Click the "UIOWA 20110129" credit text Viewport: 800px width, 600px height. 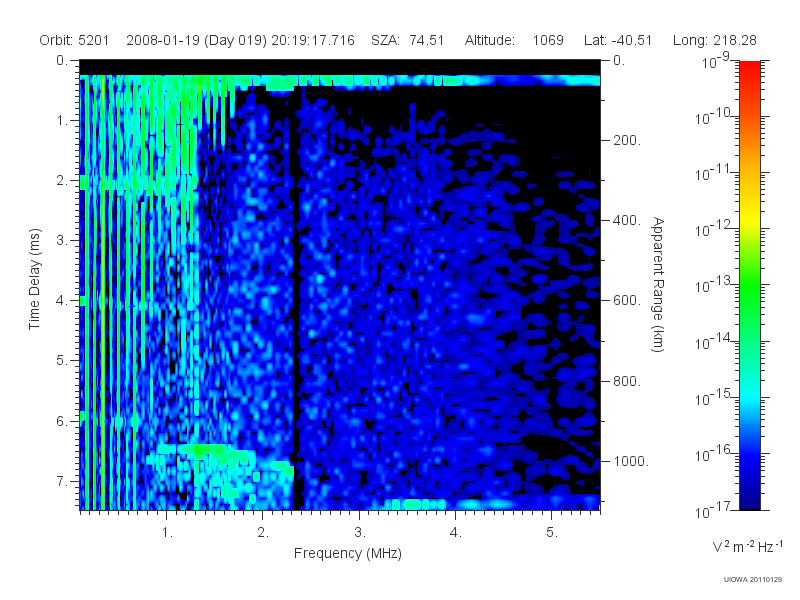coord(753,580)
